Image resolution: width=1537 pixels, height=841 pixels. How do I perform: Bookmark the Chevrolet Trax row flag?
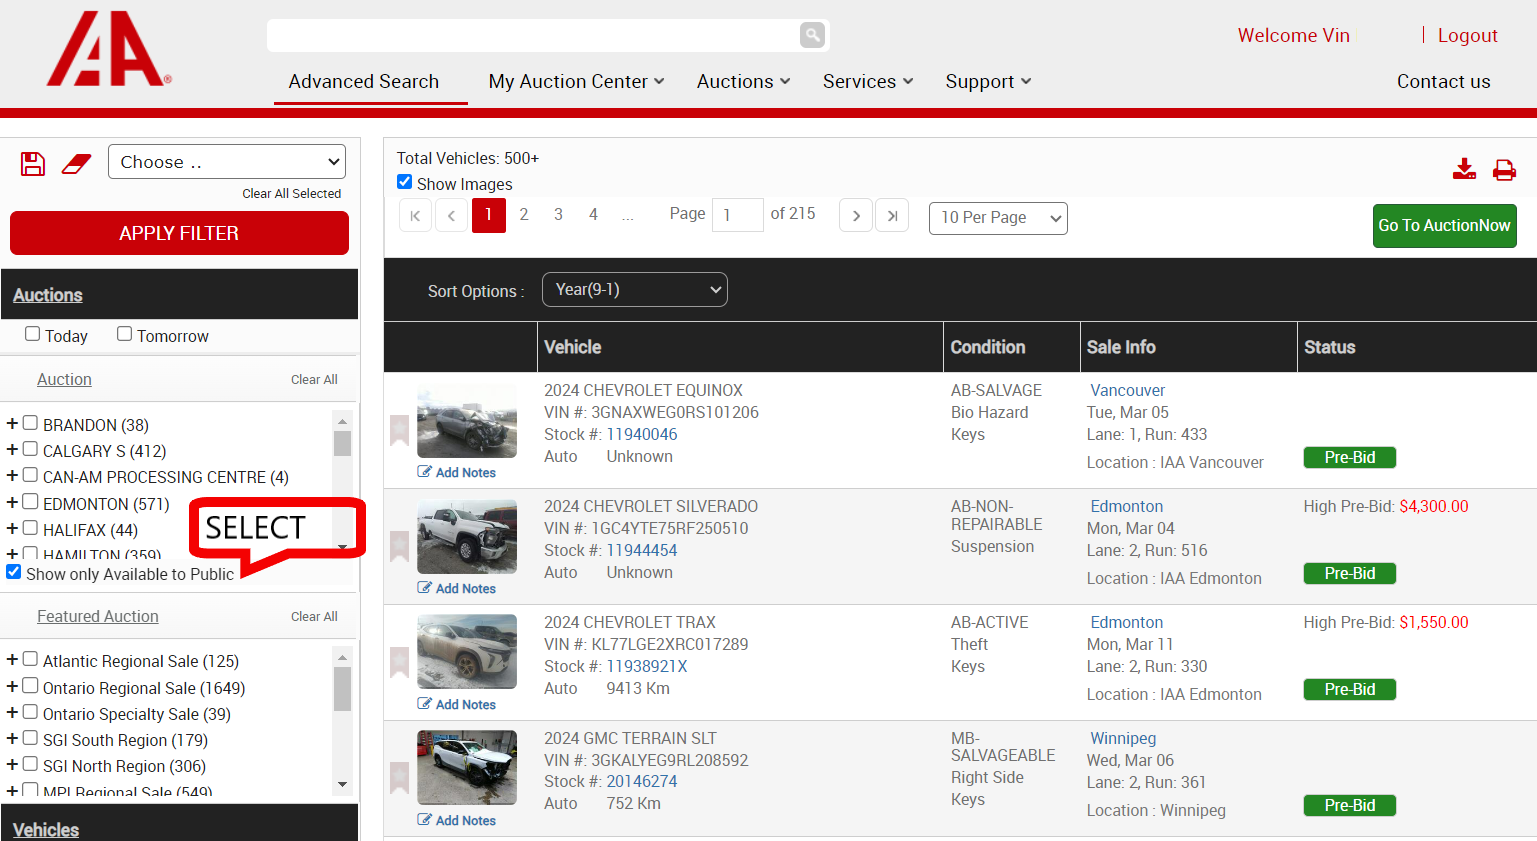tap(399, 662)
